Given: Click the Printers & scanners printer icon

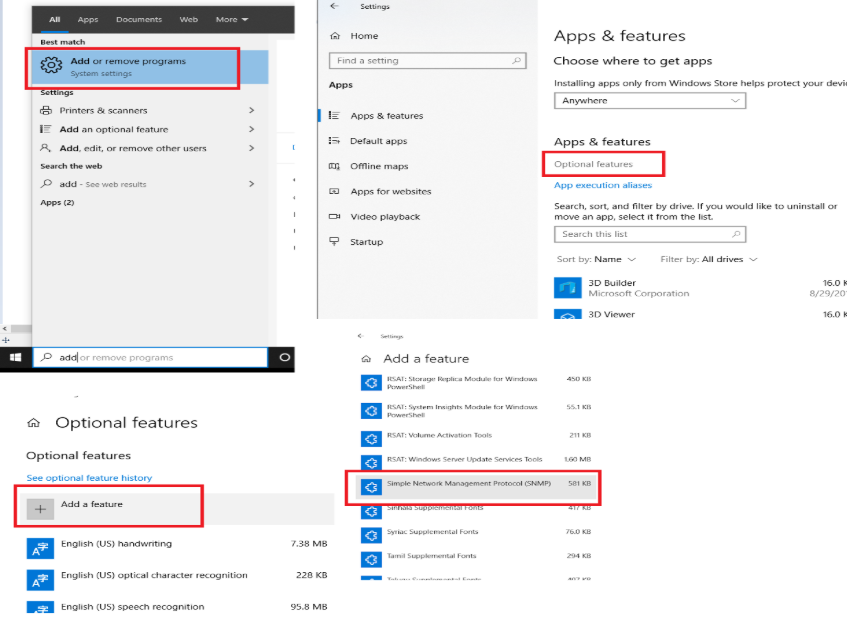Looking at the screenshot, I should (x=46, y=110).
